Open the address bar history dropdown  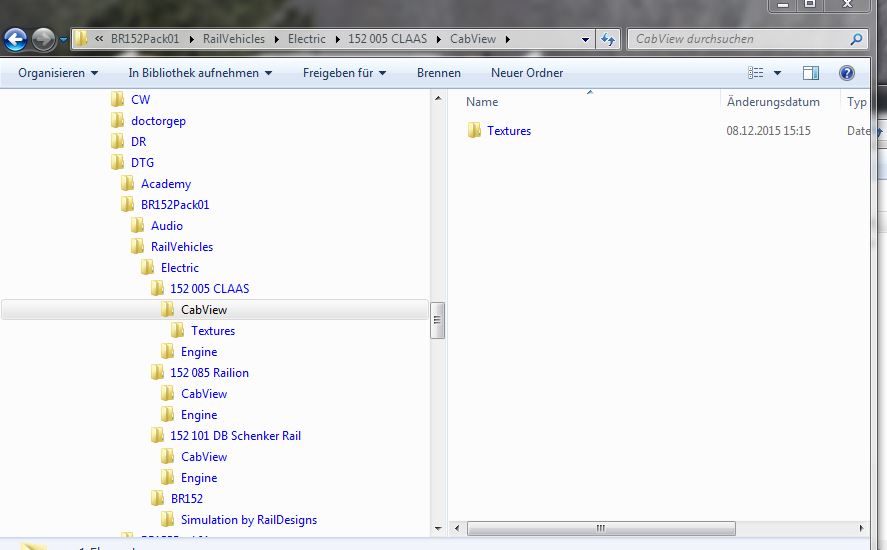(585, 40)
